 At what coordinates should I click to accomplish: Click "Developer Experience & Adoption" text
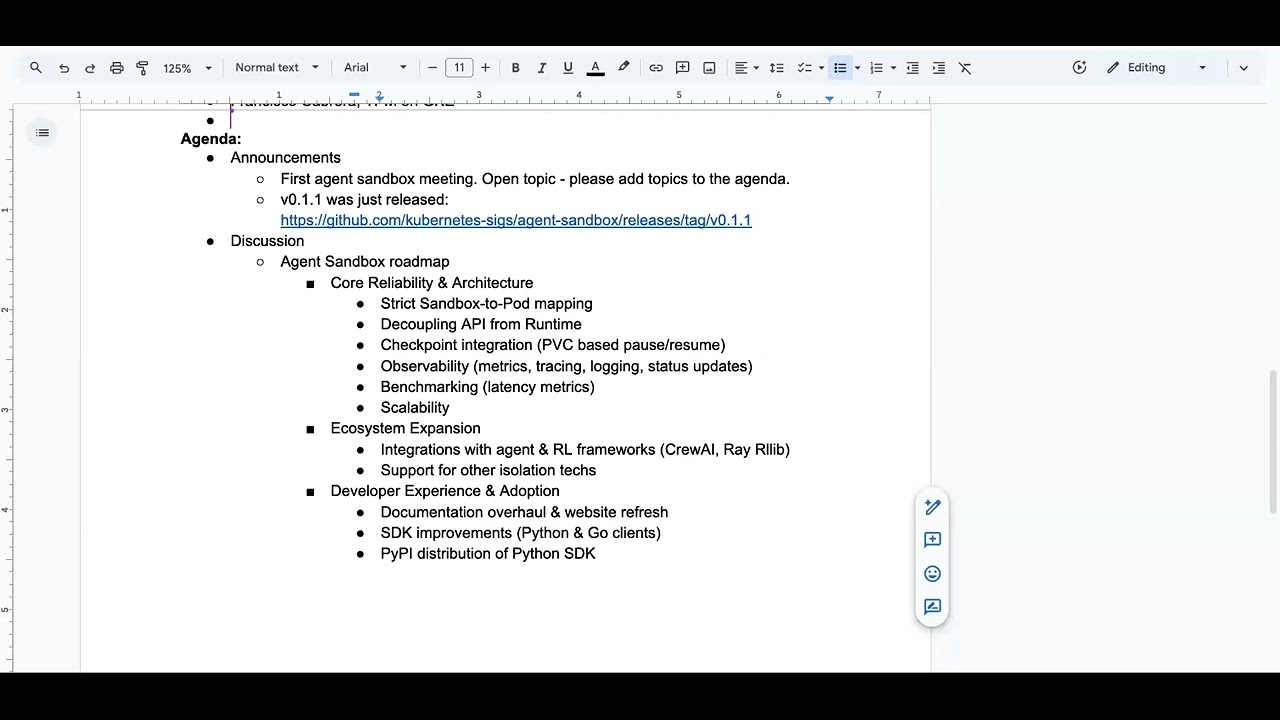(x=445, y=491)
